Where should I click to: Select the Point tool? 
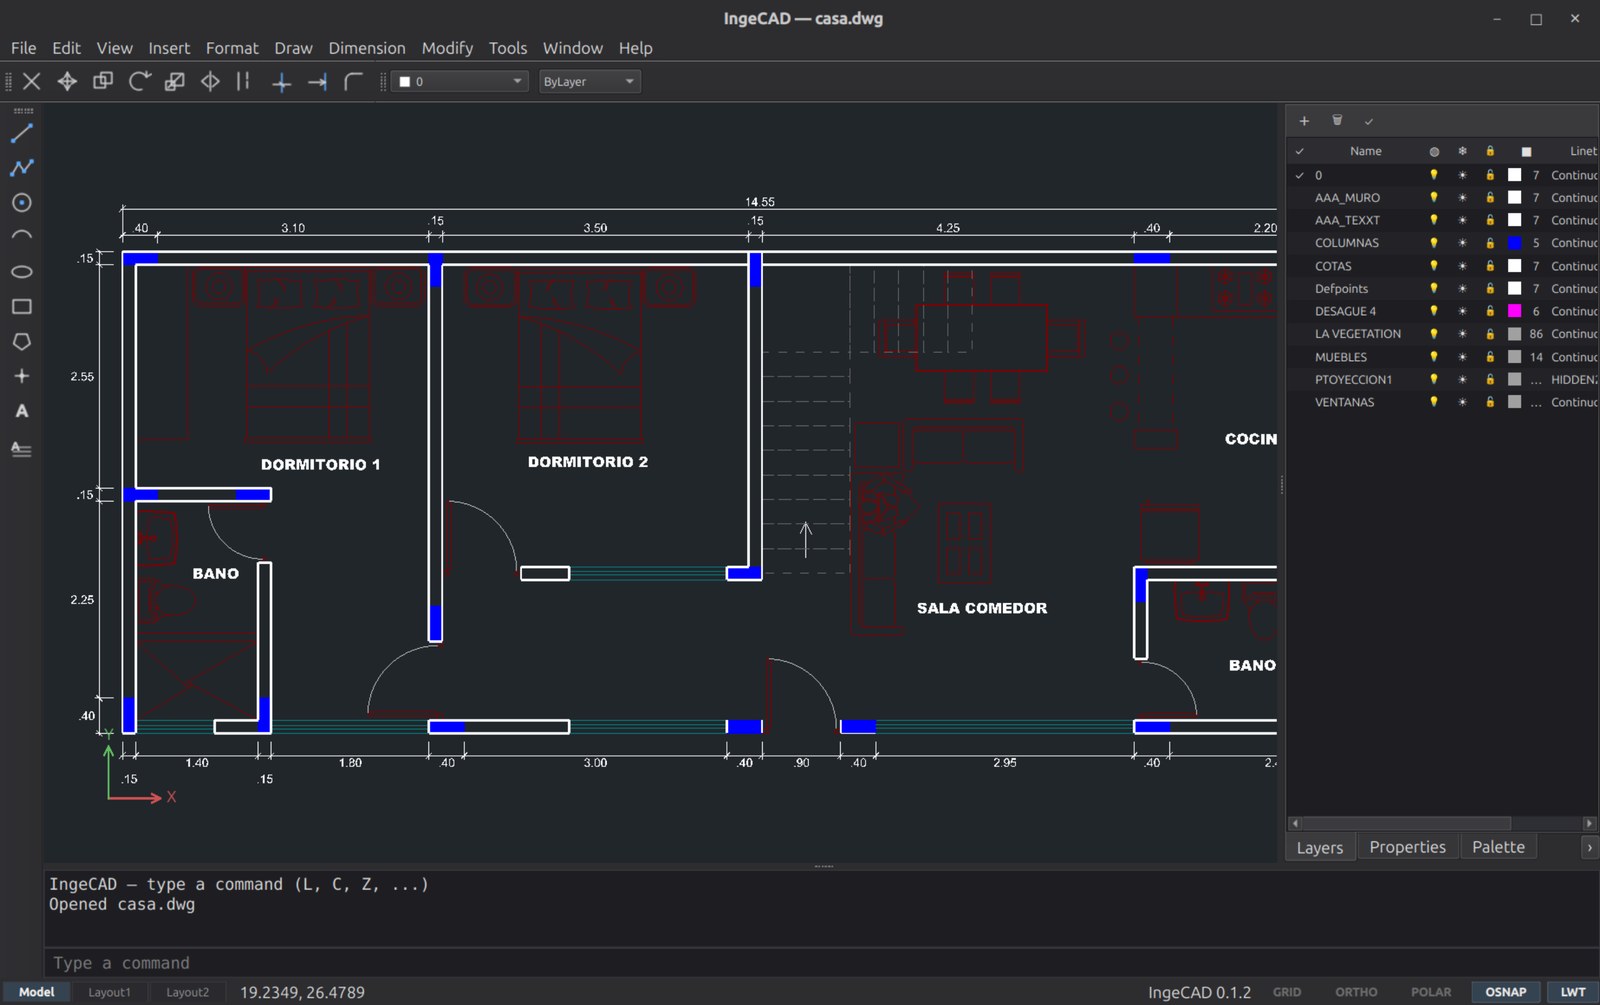point(22,376)
